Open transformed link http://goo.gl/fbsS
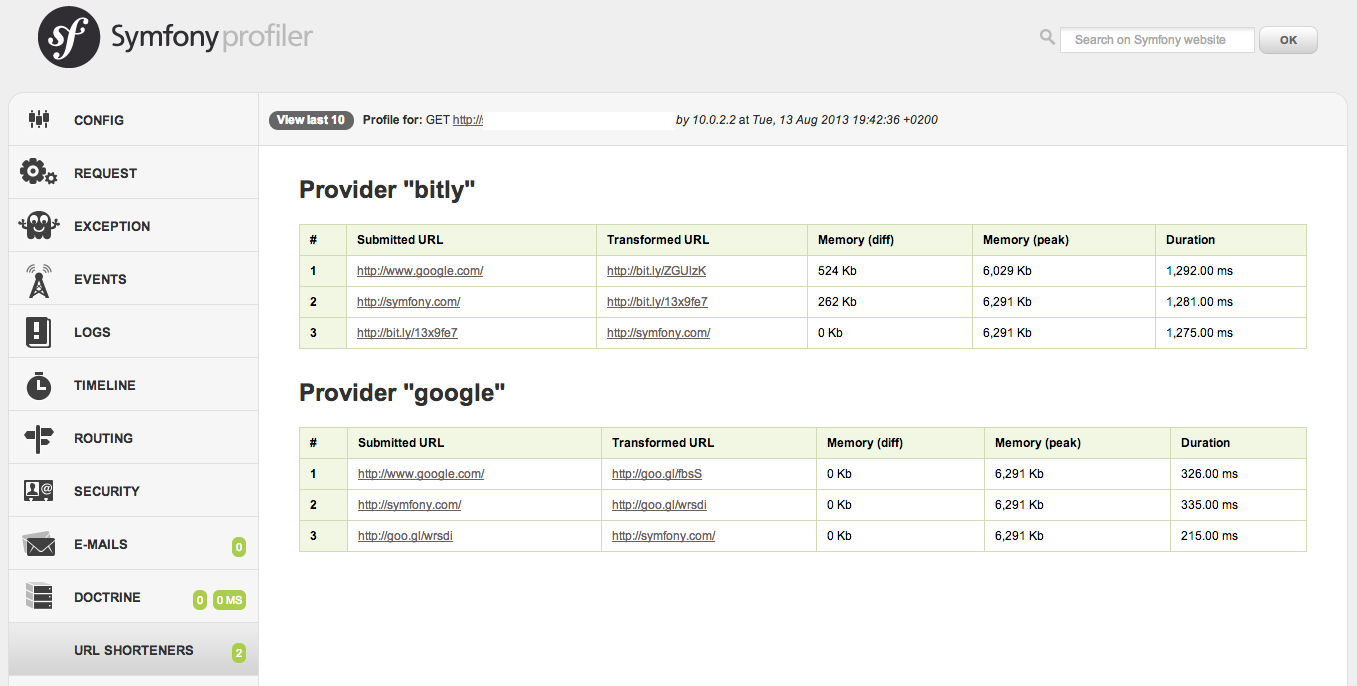1357x686 pixels. pyautogui.click(x=657, y=474)
